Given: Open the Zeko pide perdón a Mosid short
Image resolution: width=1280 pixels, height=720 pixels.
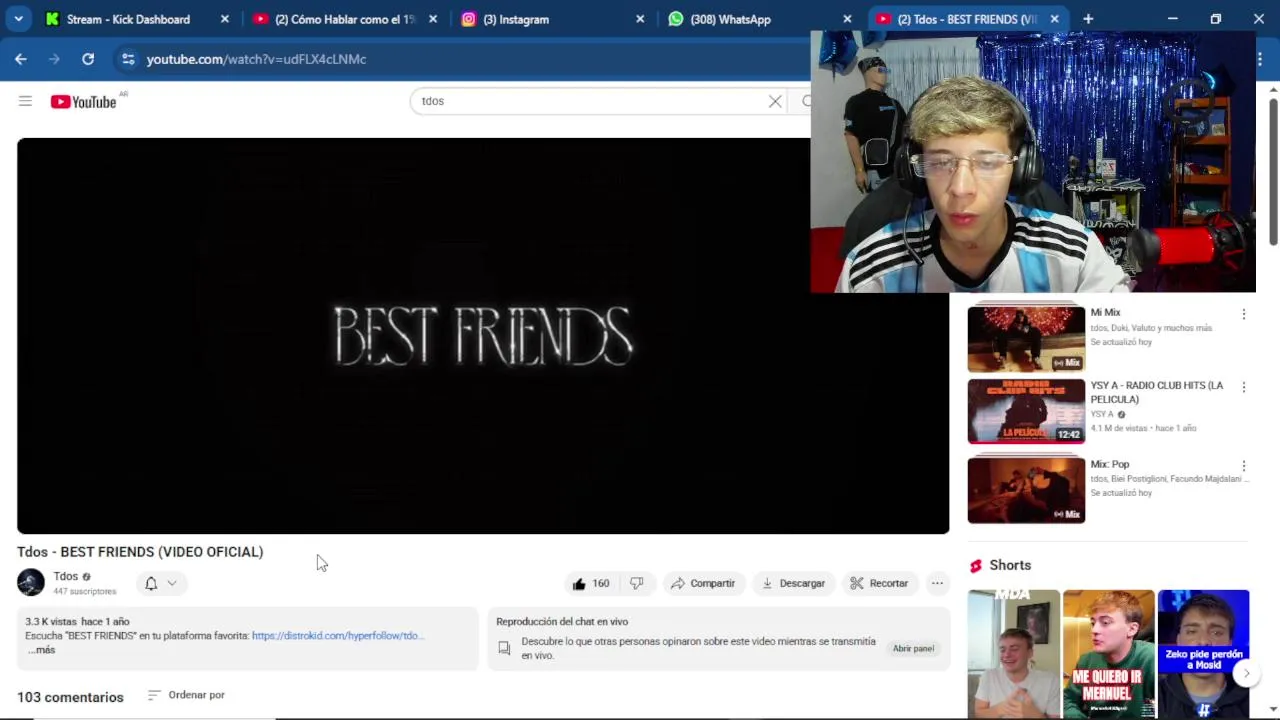Looking at the screenshot, I should tap(1203, 654).
